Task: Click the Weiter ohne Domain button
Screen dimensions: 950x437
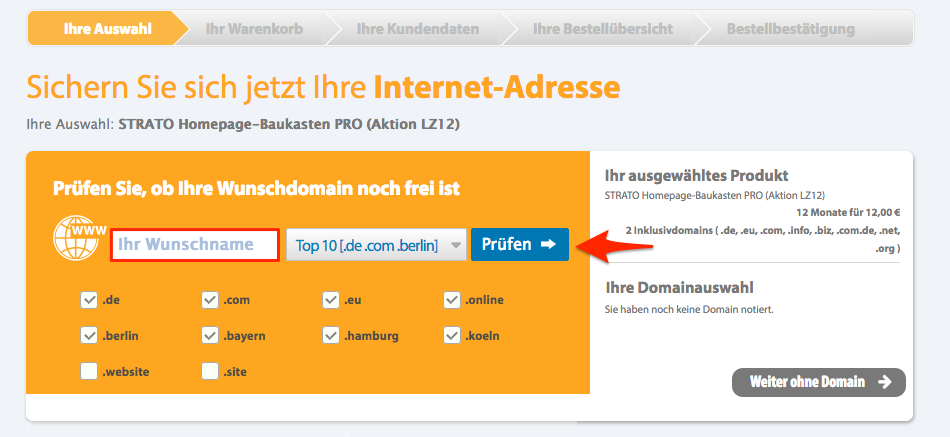Action: 818,382
